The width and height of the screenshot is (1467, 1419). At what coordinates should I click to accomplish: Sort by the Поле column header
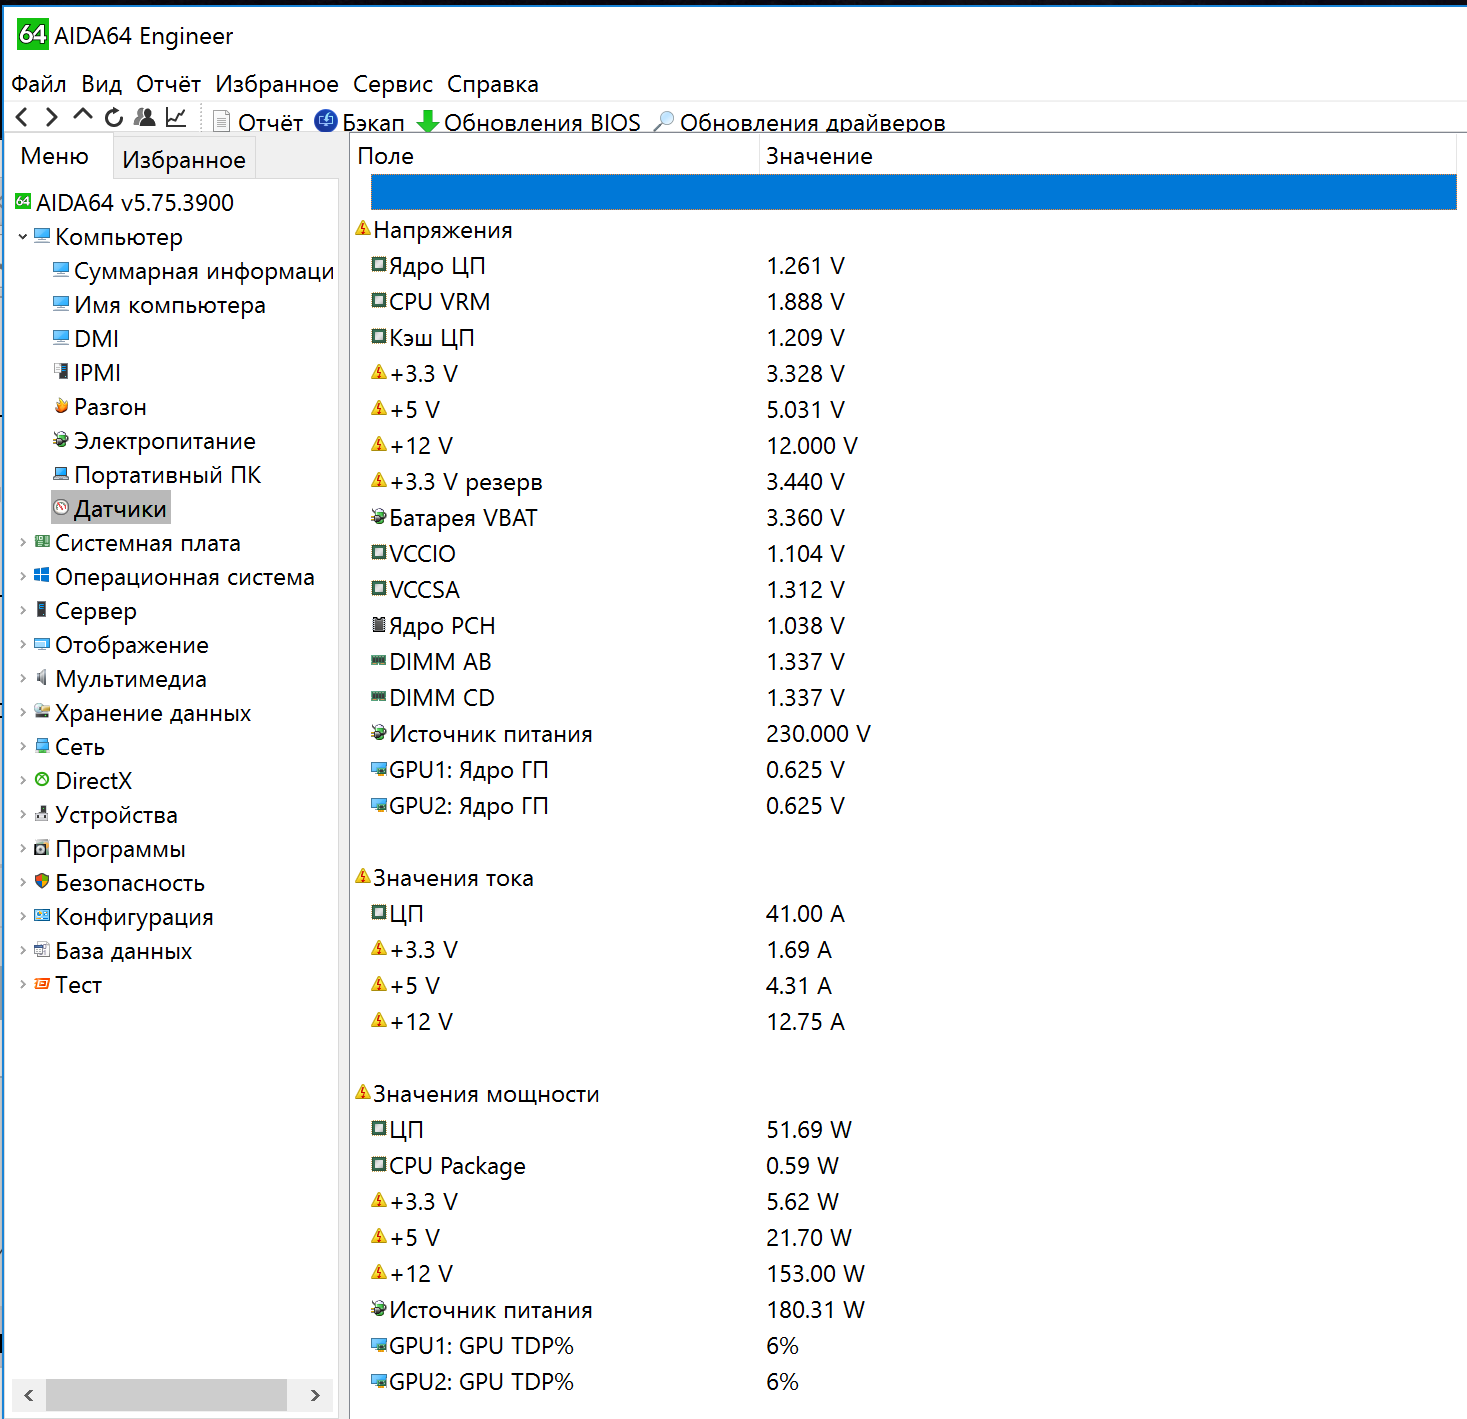click(555, 156)
